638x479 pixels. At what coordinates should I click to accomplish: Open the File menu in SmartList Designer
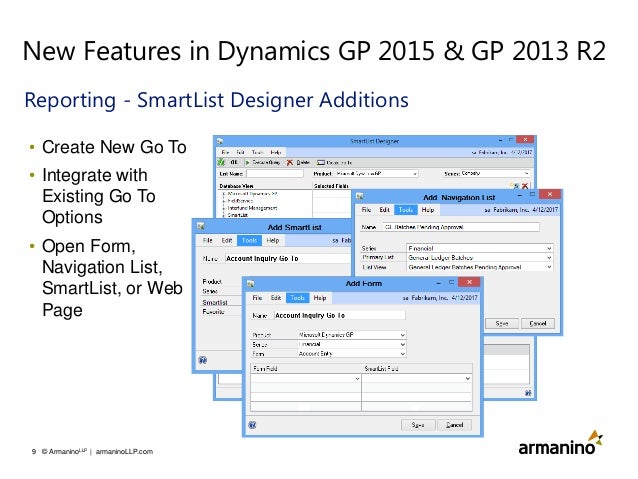pyautogui.click(x=225, y=152)
